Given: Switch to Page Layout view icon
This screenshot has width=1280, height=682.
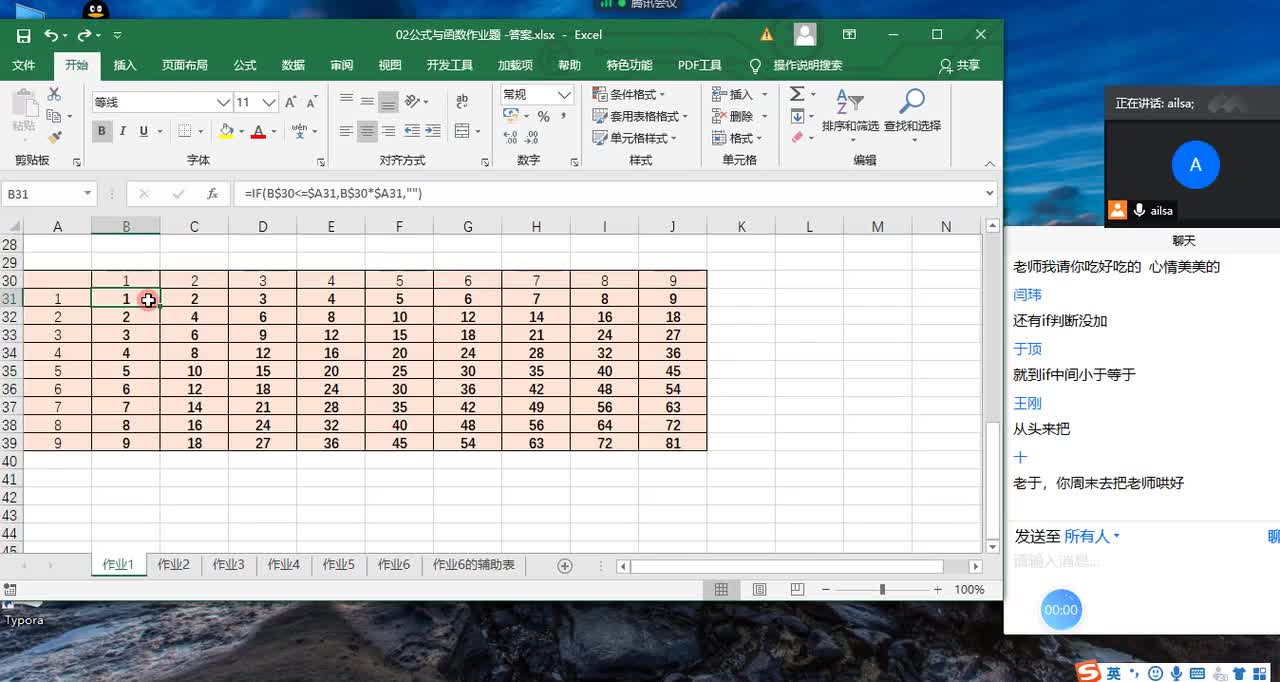Looking at the screenshot, I should coord(760,590).
